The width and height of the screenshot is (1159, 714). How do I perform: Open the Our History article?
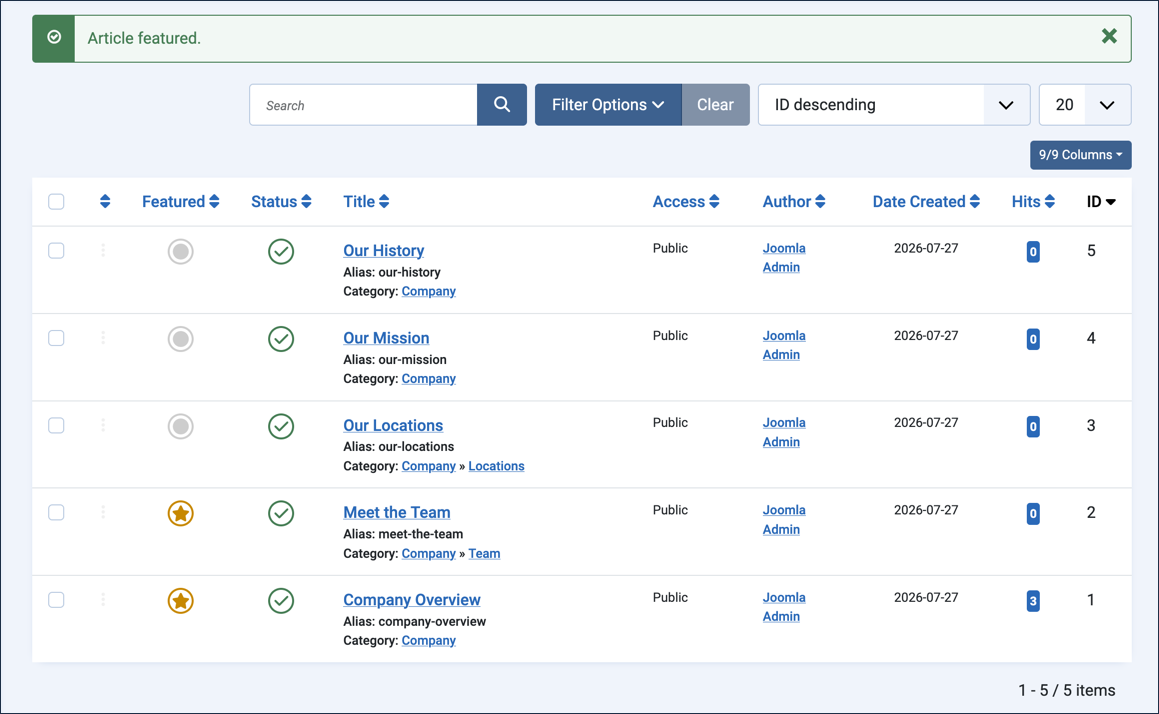(384, 251)
